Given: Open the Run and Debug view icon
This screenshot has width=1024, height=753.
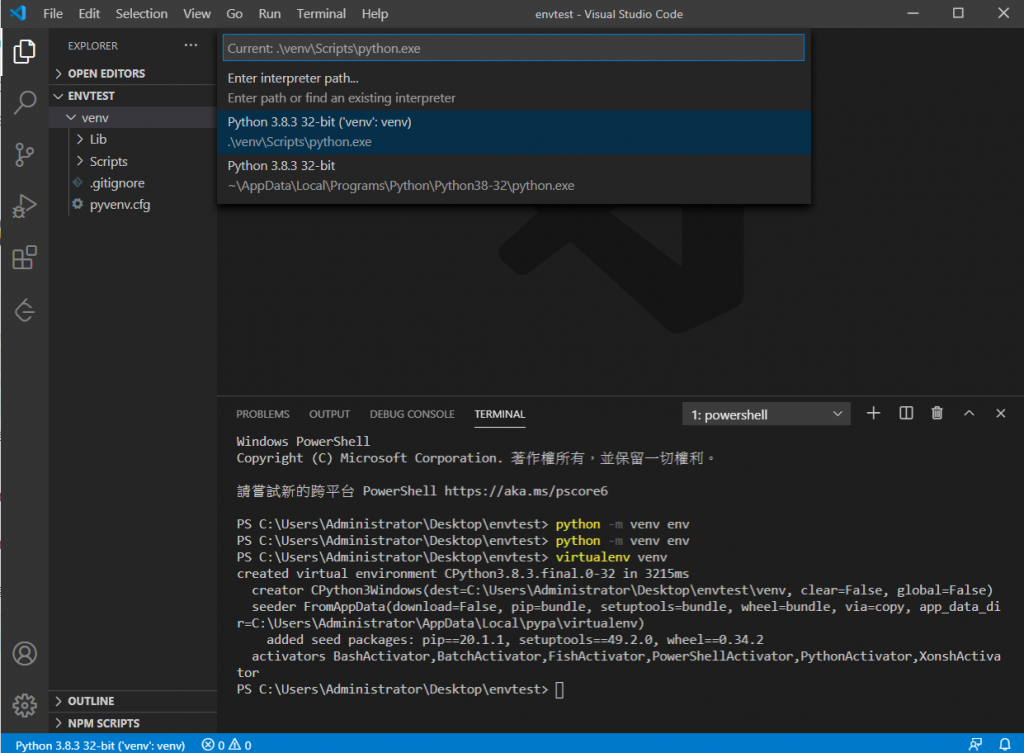Looking at the screenshot, I should click(x=24, y=206).
